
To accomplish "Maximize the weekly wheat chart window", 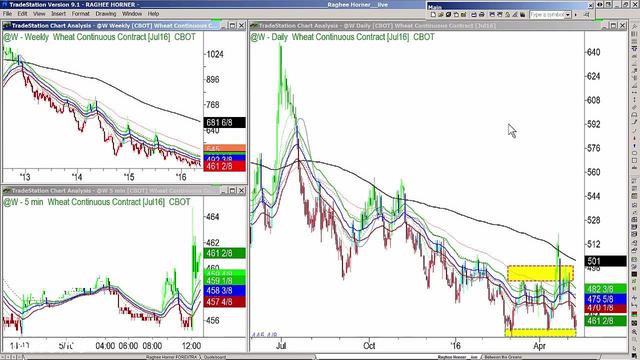I will 232,26.
